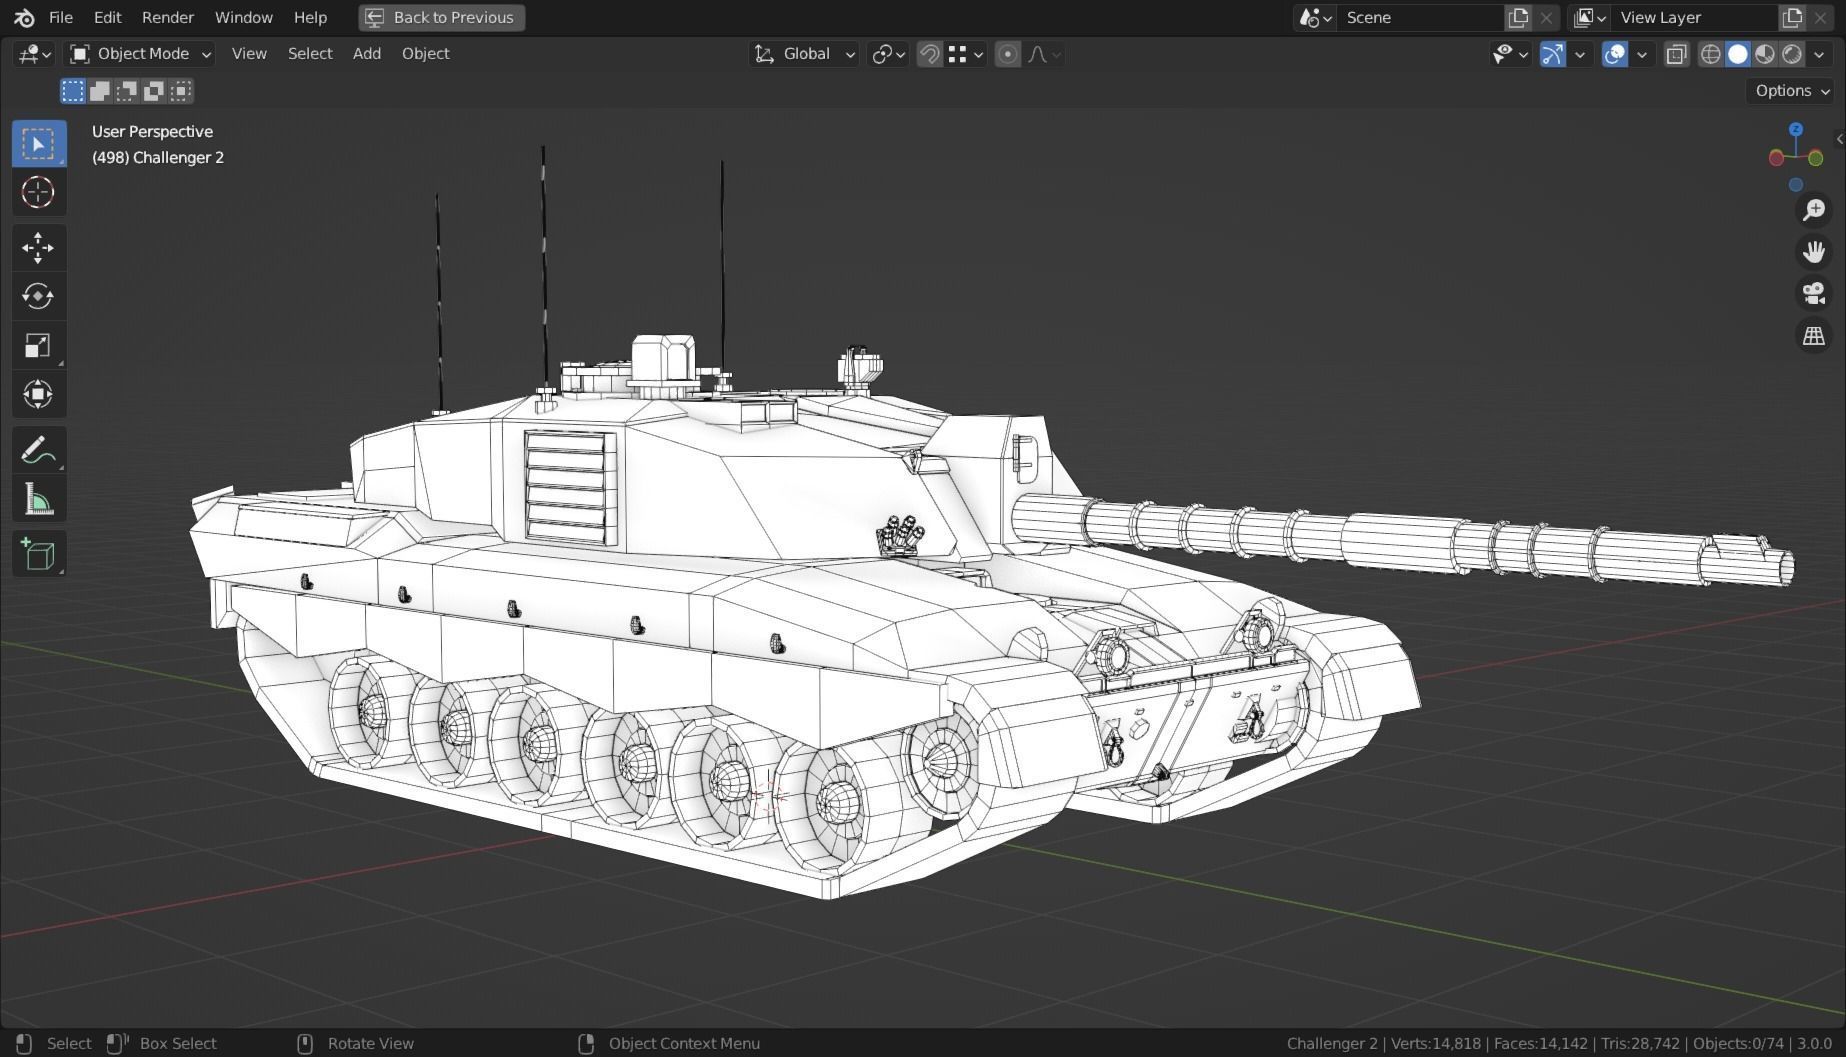
Task: Open the Edit menu
Action: 107,17
